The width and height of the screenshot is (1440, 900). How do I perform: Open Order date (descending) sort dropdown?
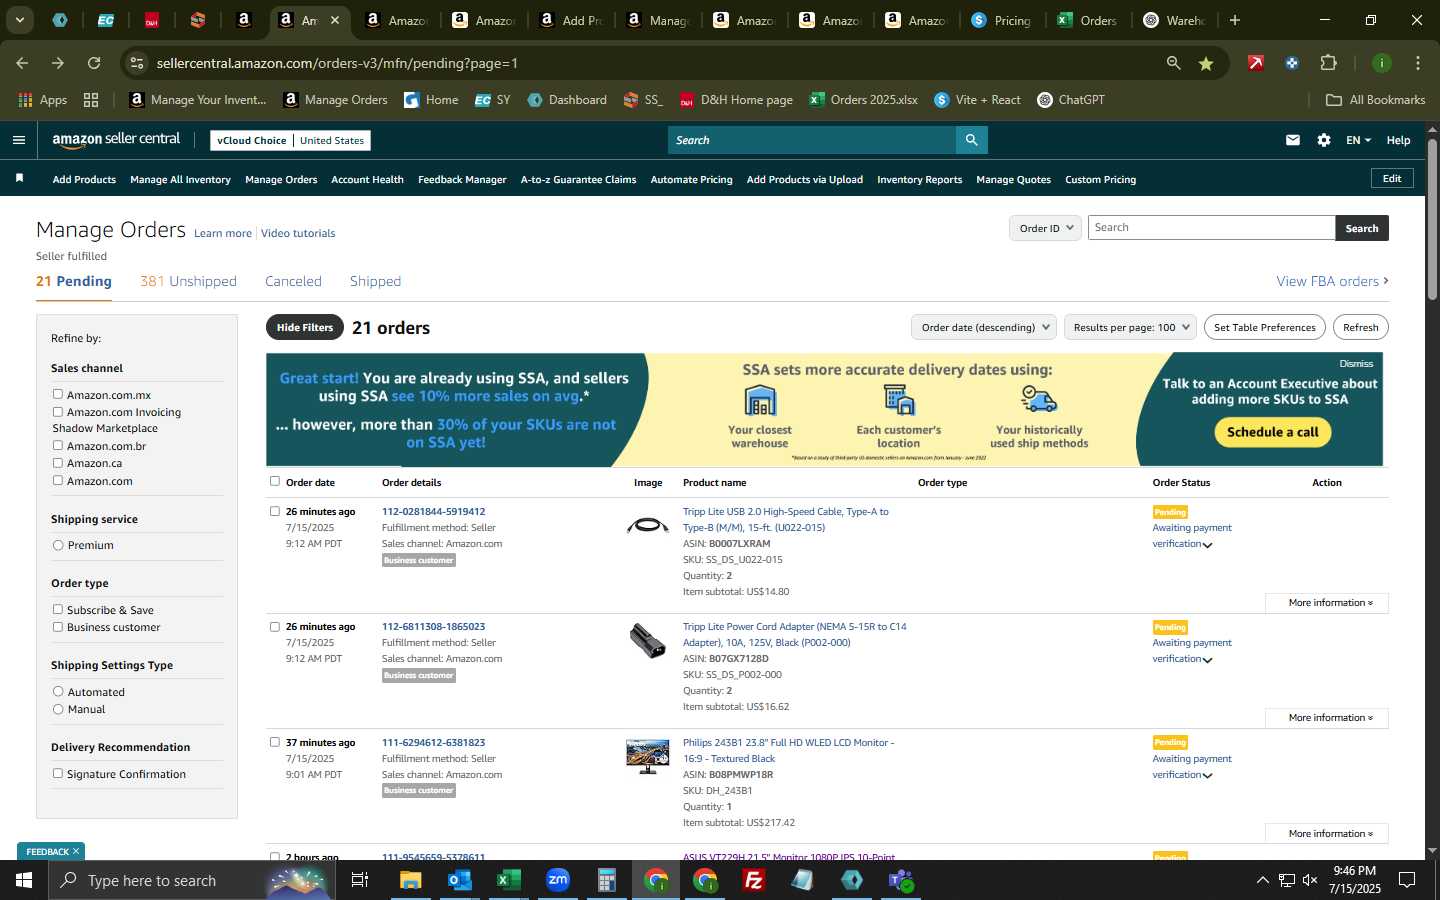click(985, 327)
